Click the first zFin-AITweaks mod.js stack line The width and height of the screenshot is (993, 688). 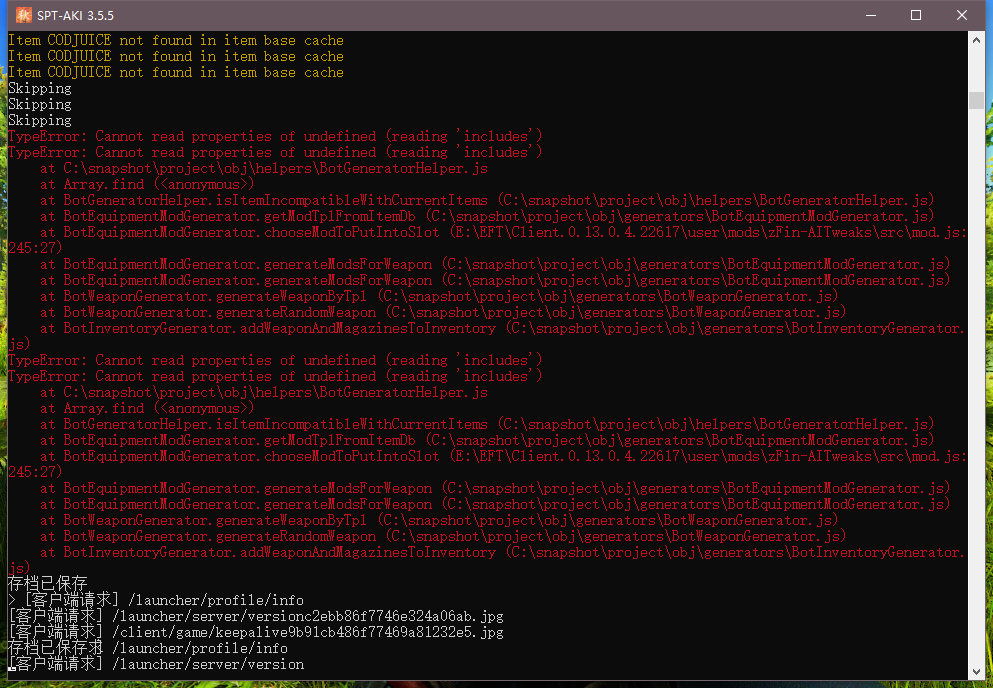tap(500, 233)
